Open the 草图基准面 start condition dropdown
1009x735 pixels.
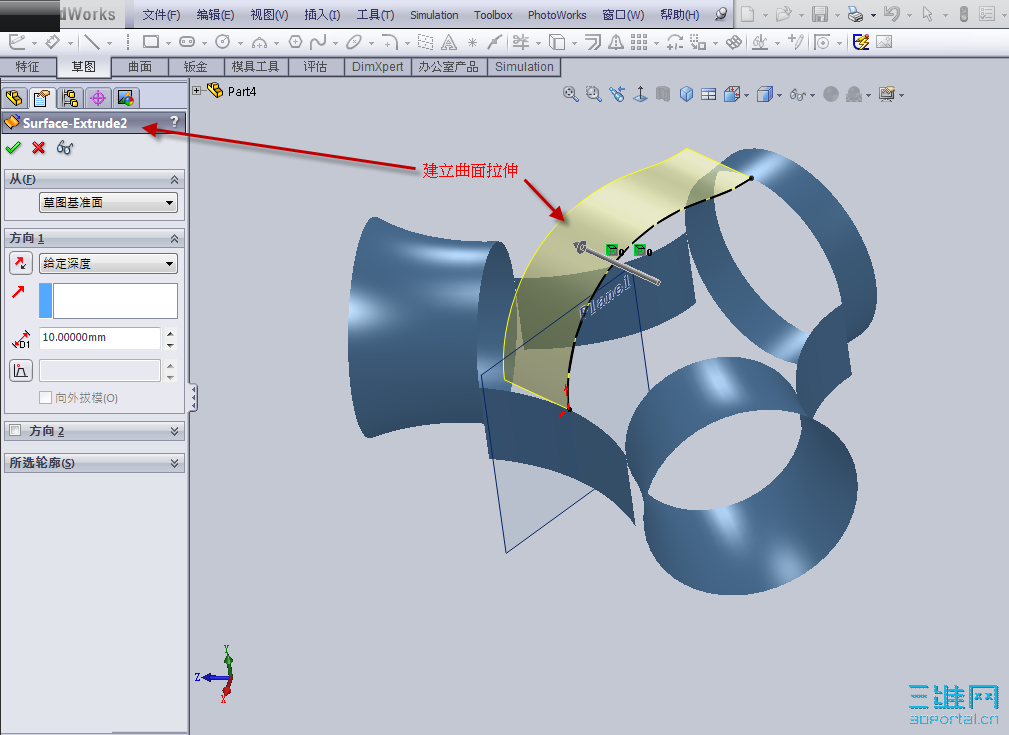(108, 203)
